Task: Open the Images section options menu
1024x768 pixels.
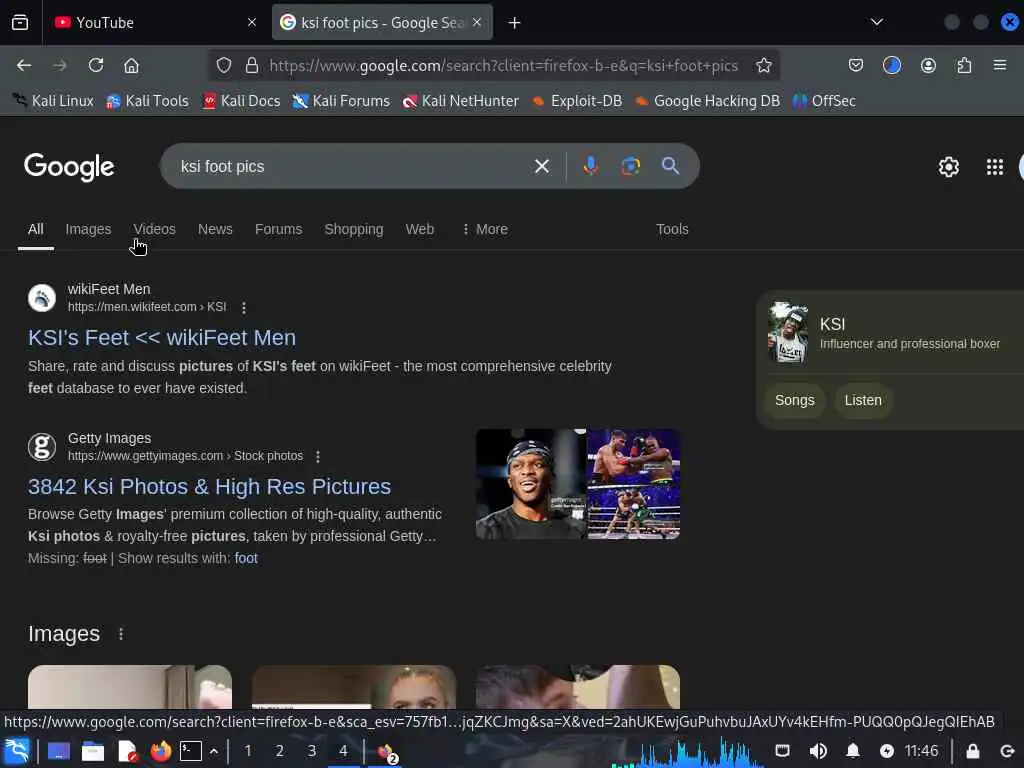Action: [121, 634]
